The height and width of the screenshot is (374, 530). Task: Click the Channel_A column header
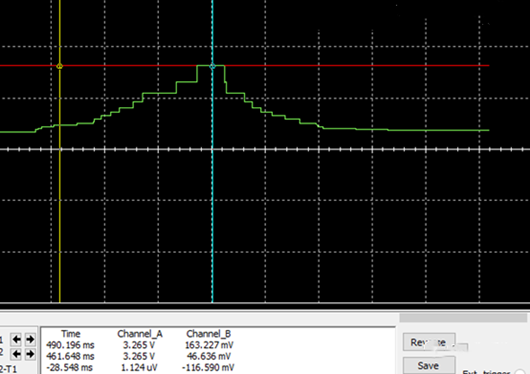click(x=140, y=334)
